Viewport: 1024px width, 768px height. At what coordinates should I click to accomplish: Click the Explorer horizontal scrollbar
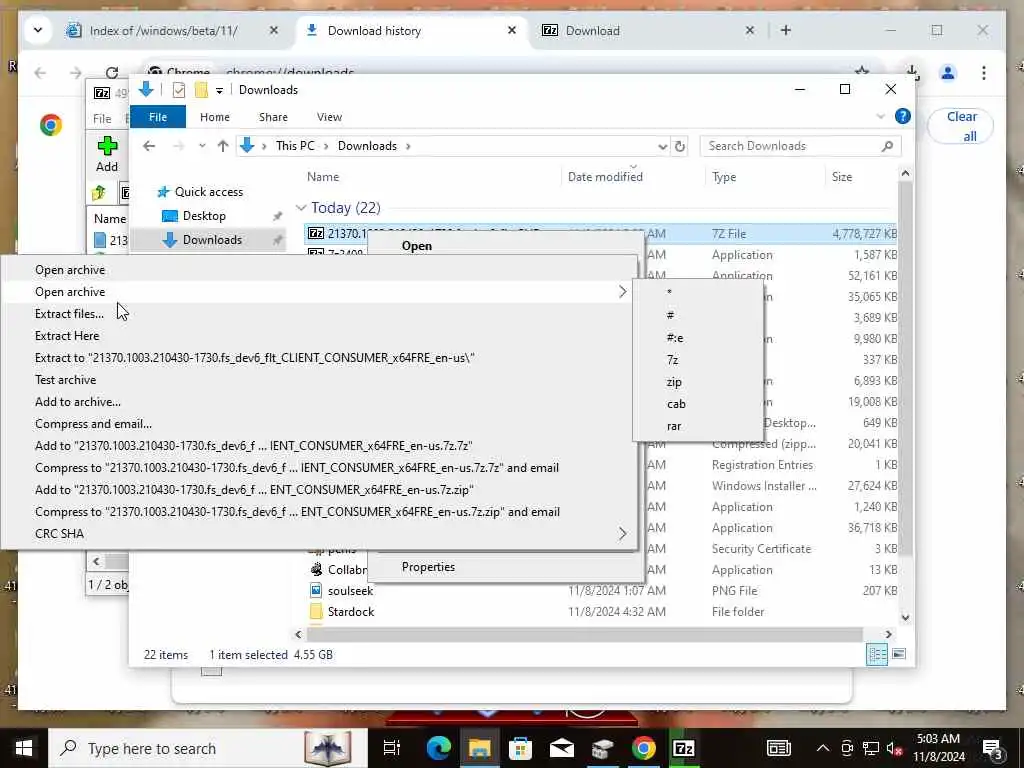point(584,634)
